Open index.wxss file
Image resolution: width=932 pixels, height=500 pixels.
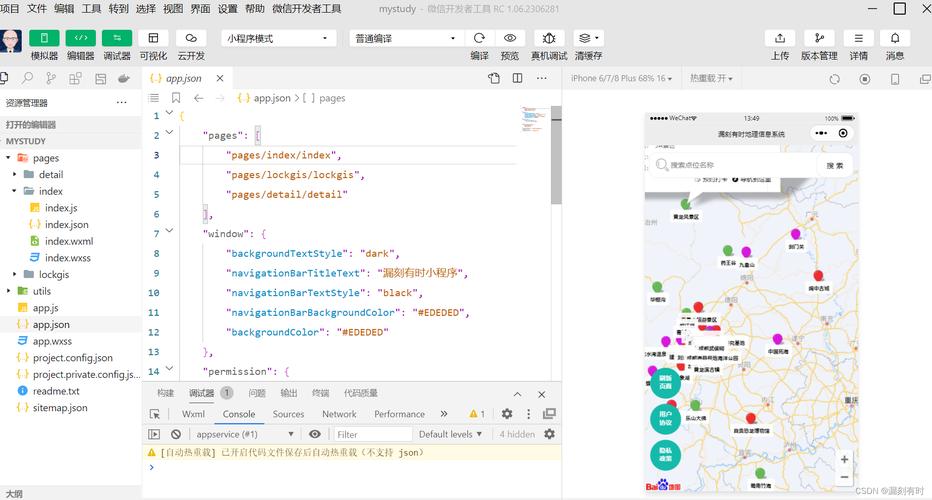(68, 257)
